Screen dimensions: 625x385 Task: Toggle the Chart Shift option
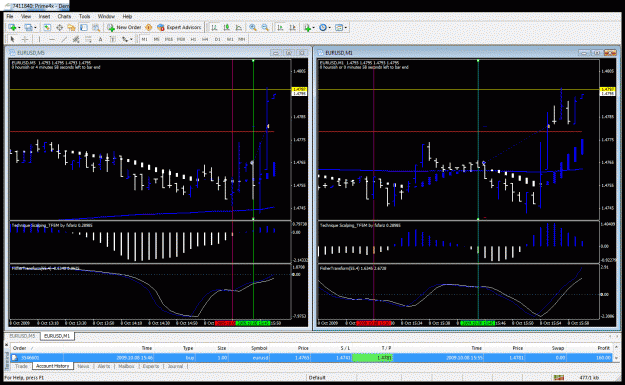(x=293, y=28)
